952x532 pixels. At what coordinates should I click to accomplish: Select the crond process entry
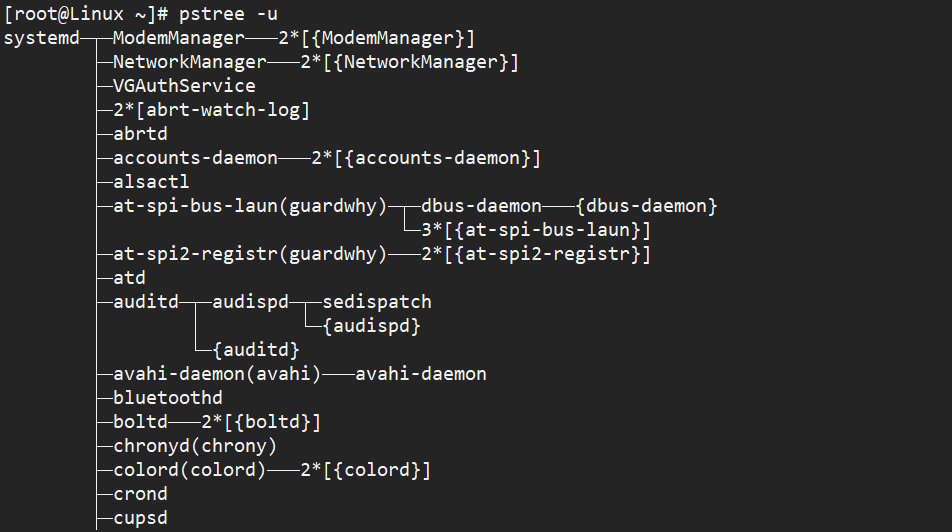coord(140,494)
